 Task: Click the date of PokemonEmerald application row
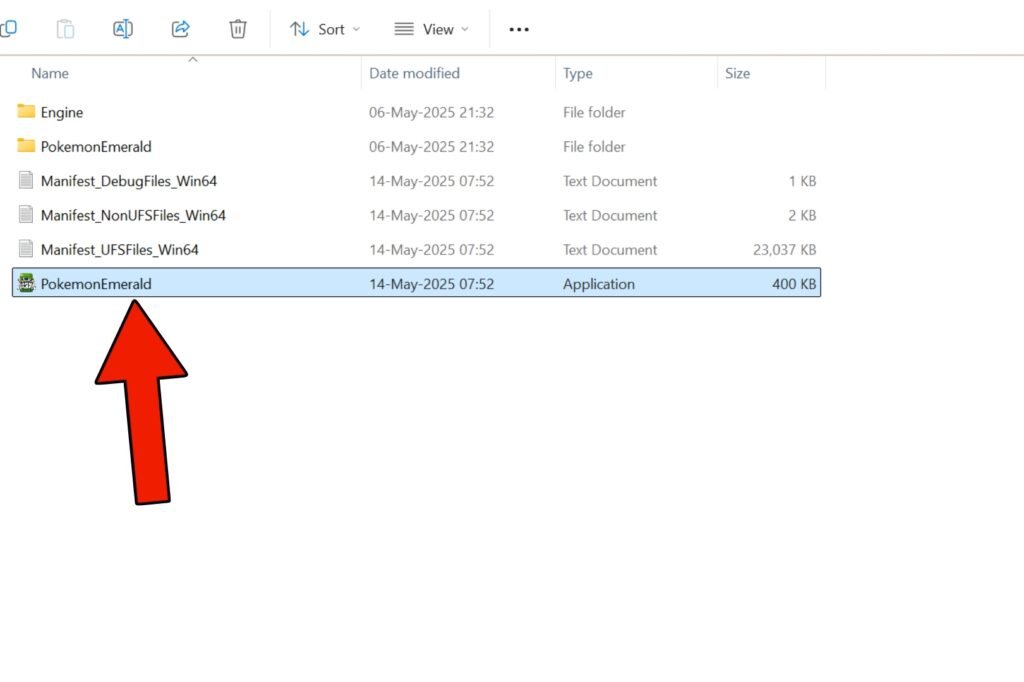(x=432, y=284)
